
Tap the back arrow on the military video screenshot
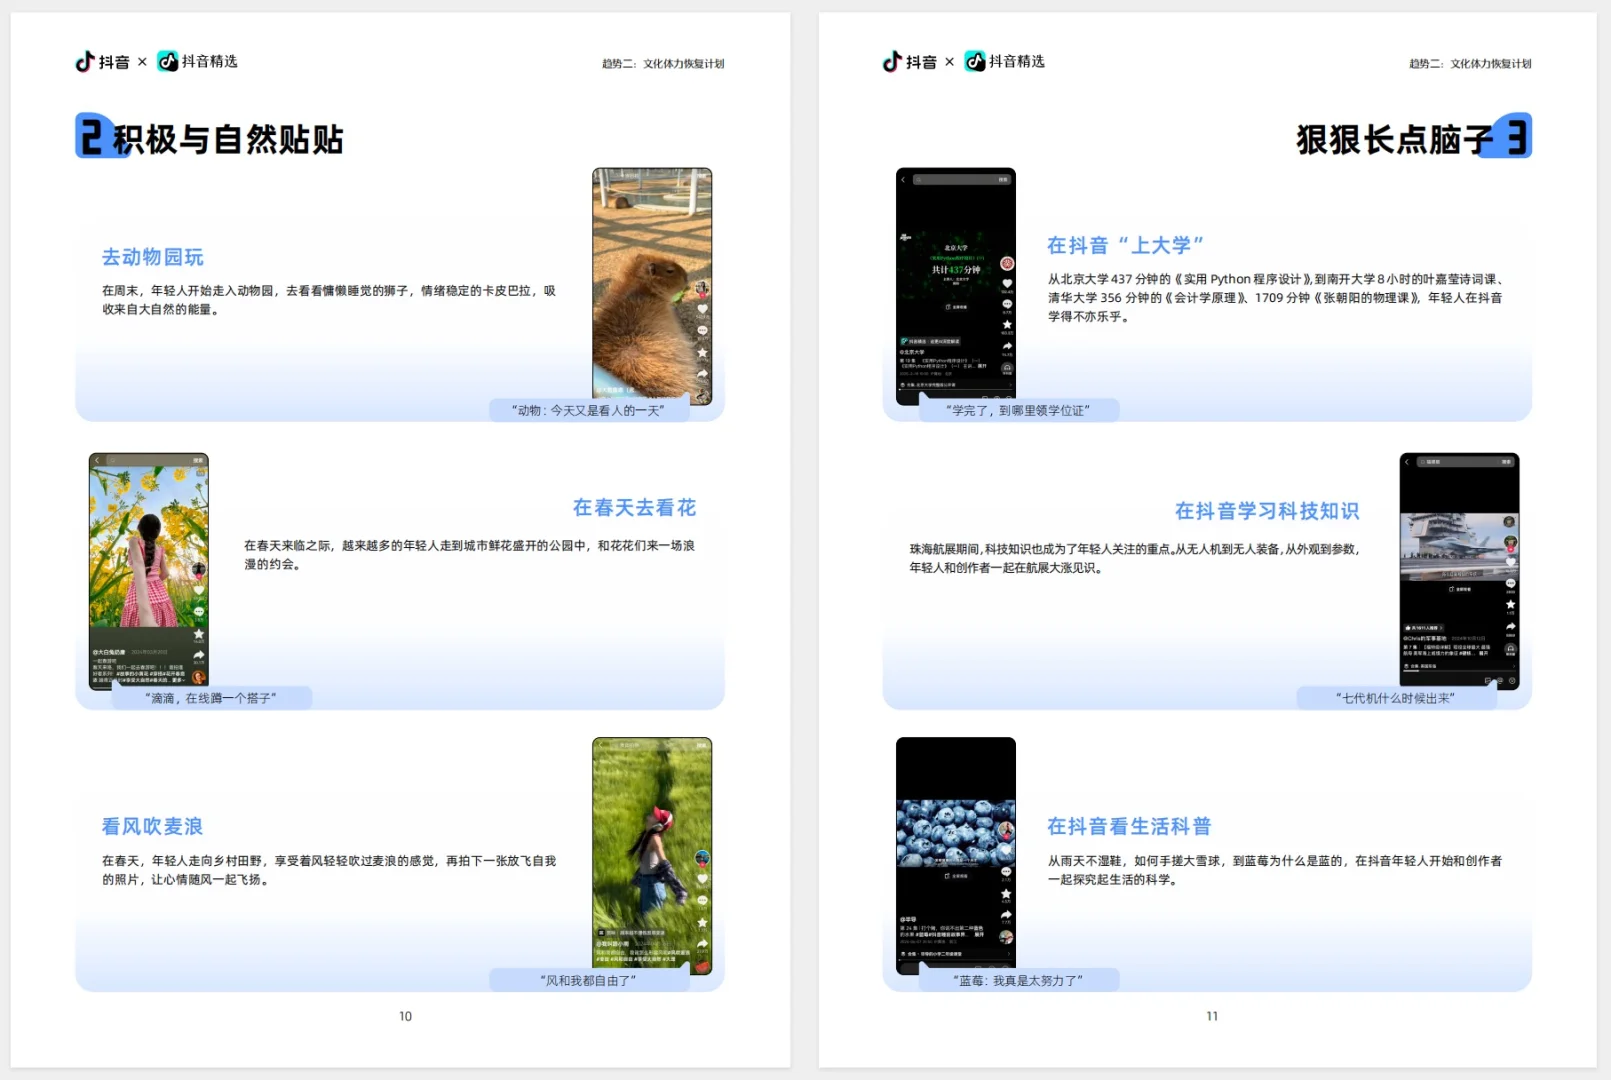tap(1406, 461)
